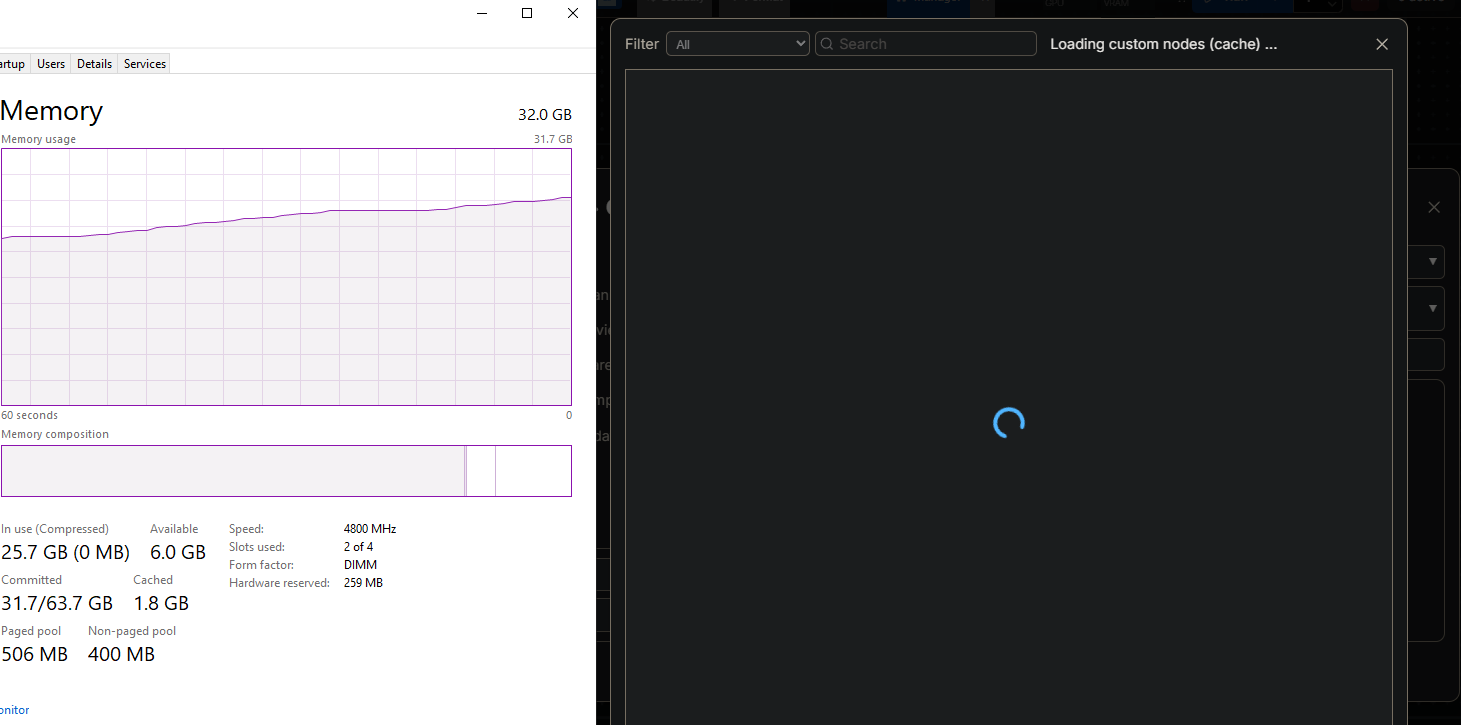This screenshot has width=1461, height=725.
Task: Expand the lower dropdown arrow in background dialog
Action: coord(1433,308)
